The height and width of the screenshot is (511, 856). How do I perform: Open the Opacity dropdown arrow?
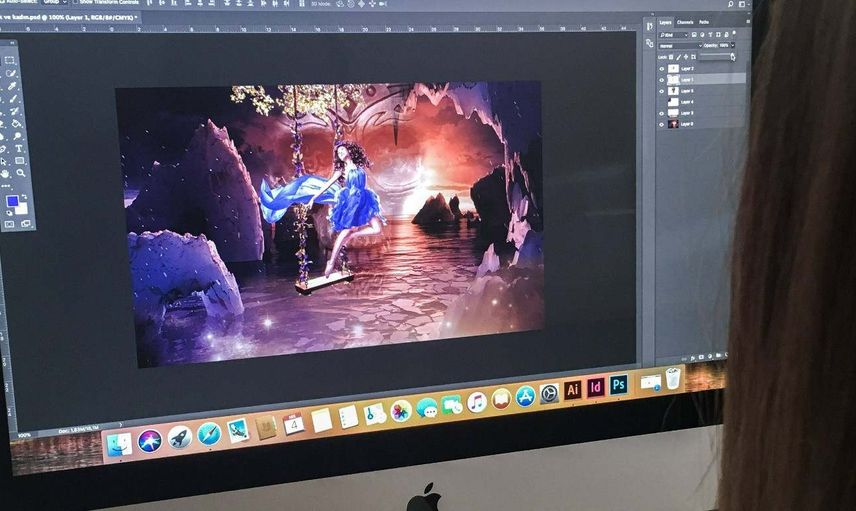pos(733,45)
